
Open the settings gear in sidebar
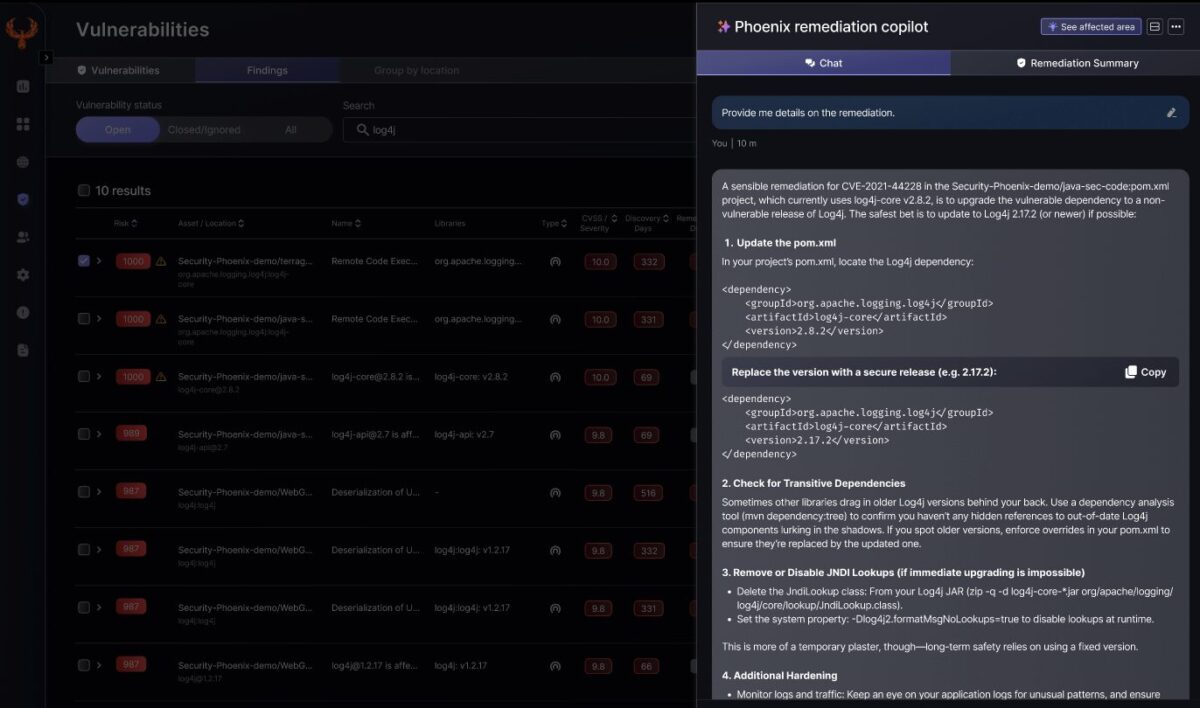pyautogui.click(x=23, y=275)
